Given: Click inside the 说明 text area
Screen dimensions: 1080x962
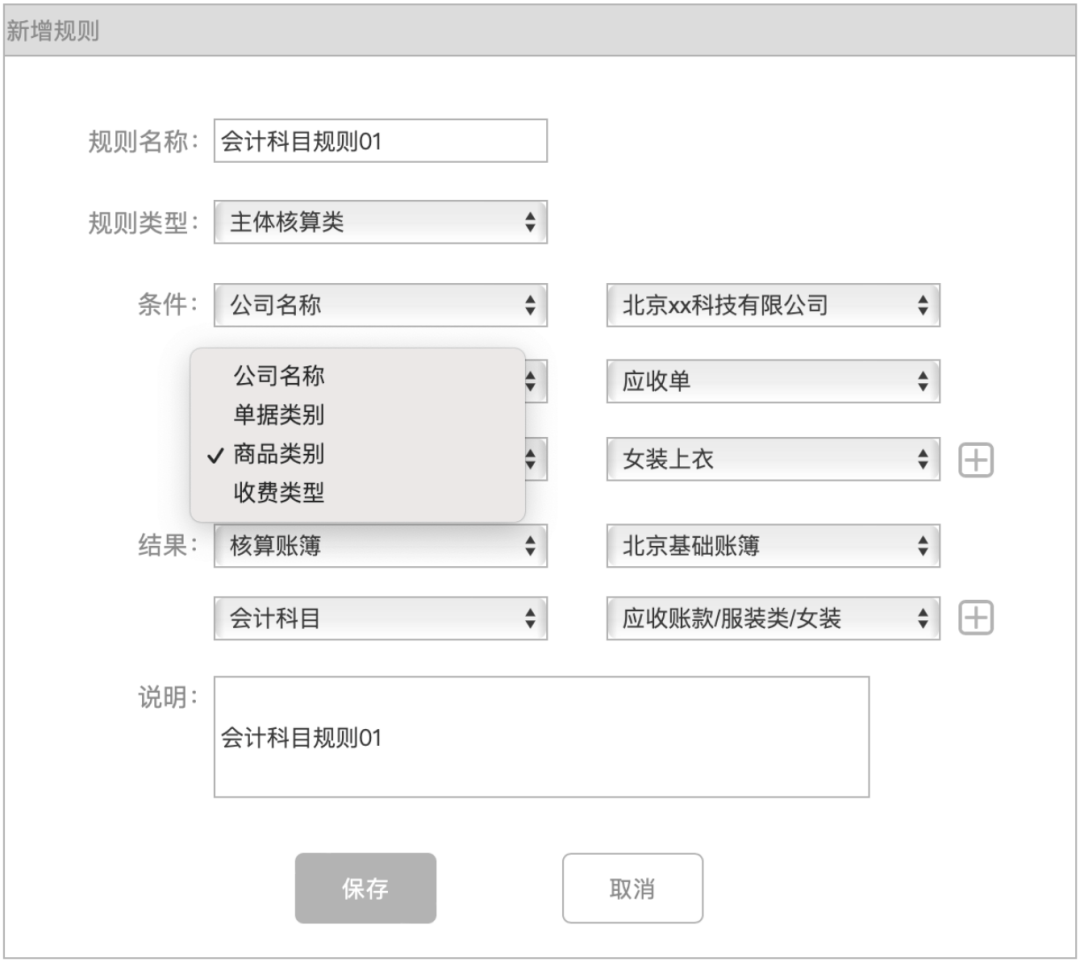Looking at the screenshot, I should tap(540, 737).
